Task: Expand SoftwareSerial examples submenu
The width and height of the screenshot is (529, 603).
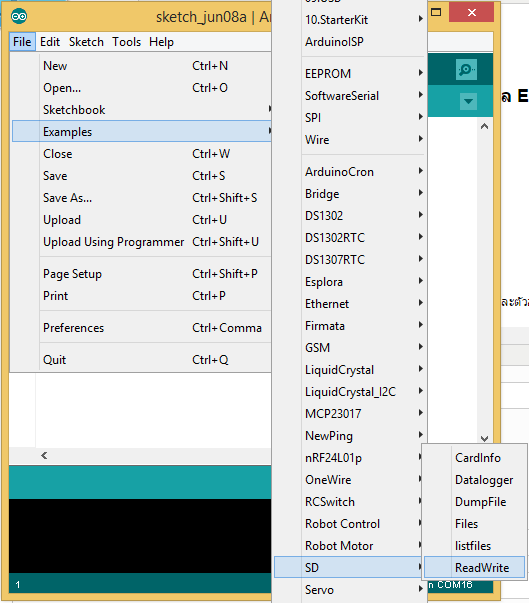Action: [x=350, y=95]
